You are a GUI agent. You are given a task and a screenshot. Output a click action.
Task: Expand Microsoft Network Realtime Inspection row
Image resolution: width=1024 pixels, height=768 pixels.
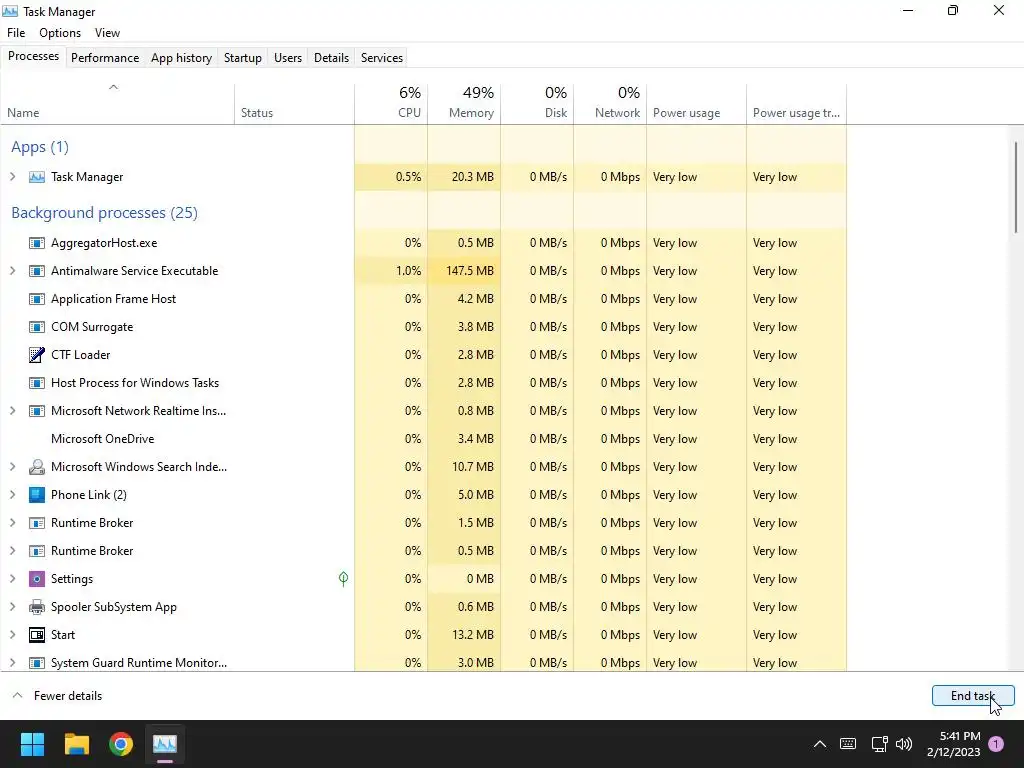tap(12, 411)
